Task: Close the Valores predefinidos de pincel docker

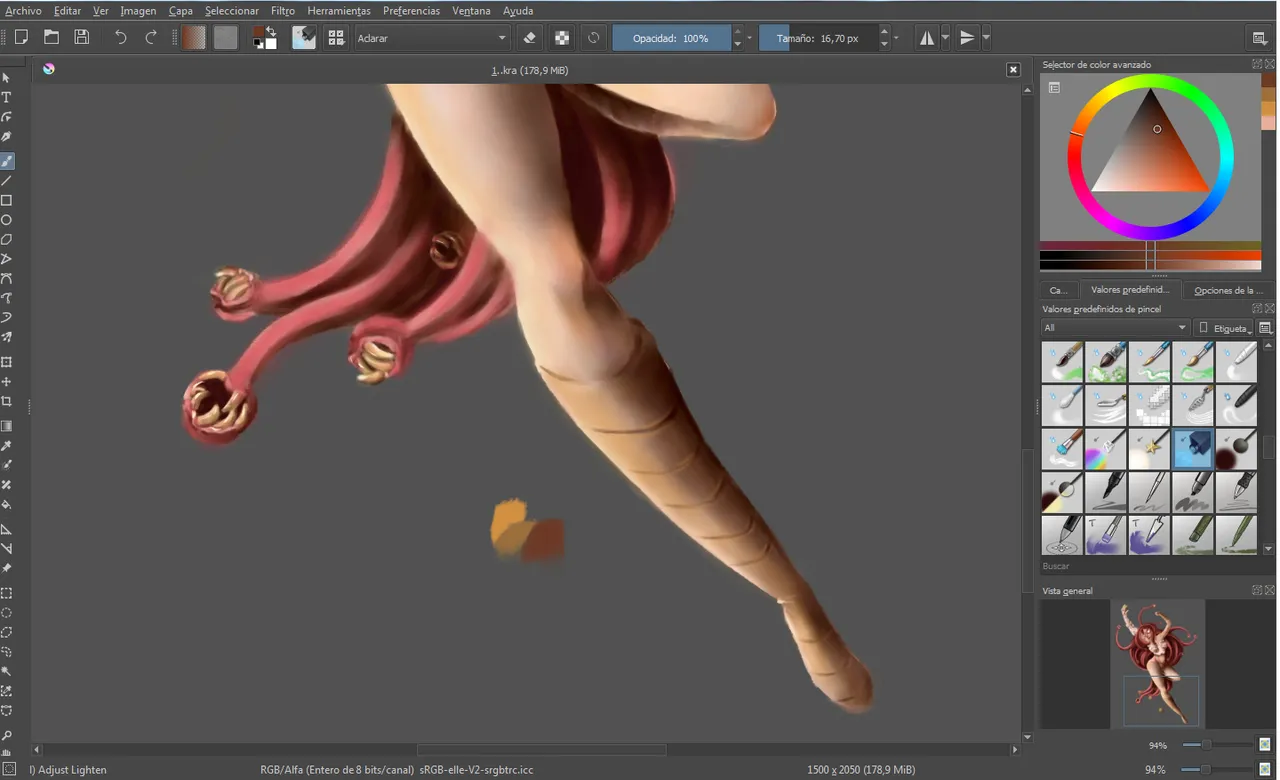Action: tap(1270, 309)
